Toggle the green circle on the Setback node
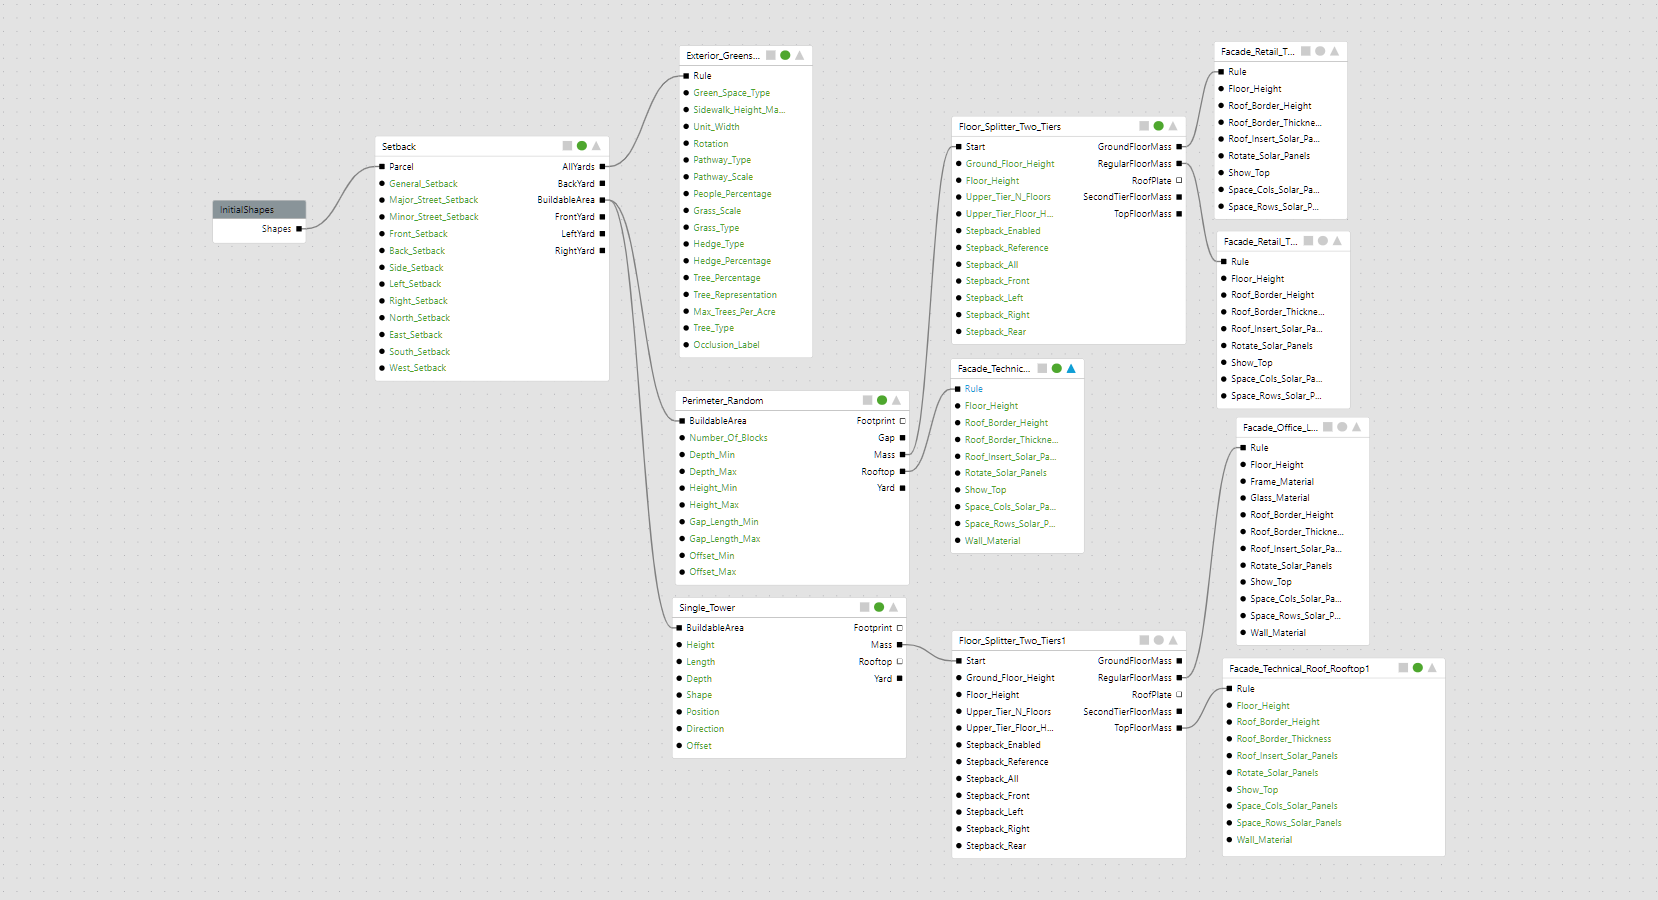This screenshot has width=1658, height=900. coord(582,146)
